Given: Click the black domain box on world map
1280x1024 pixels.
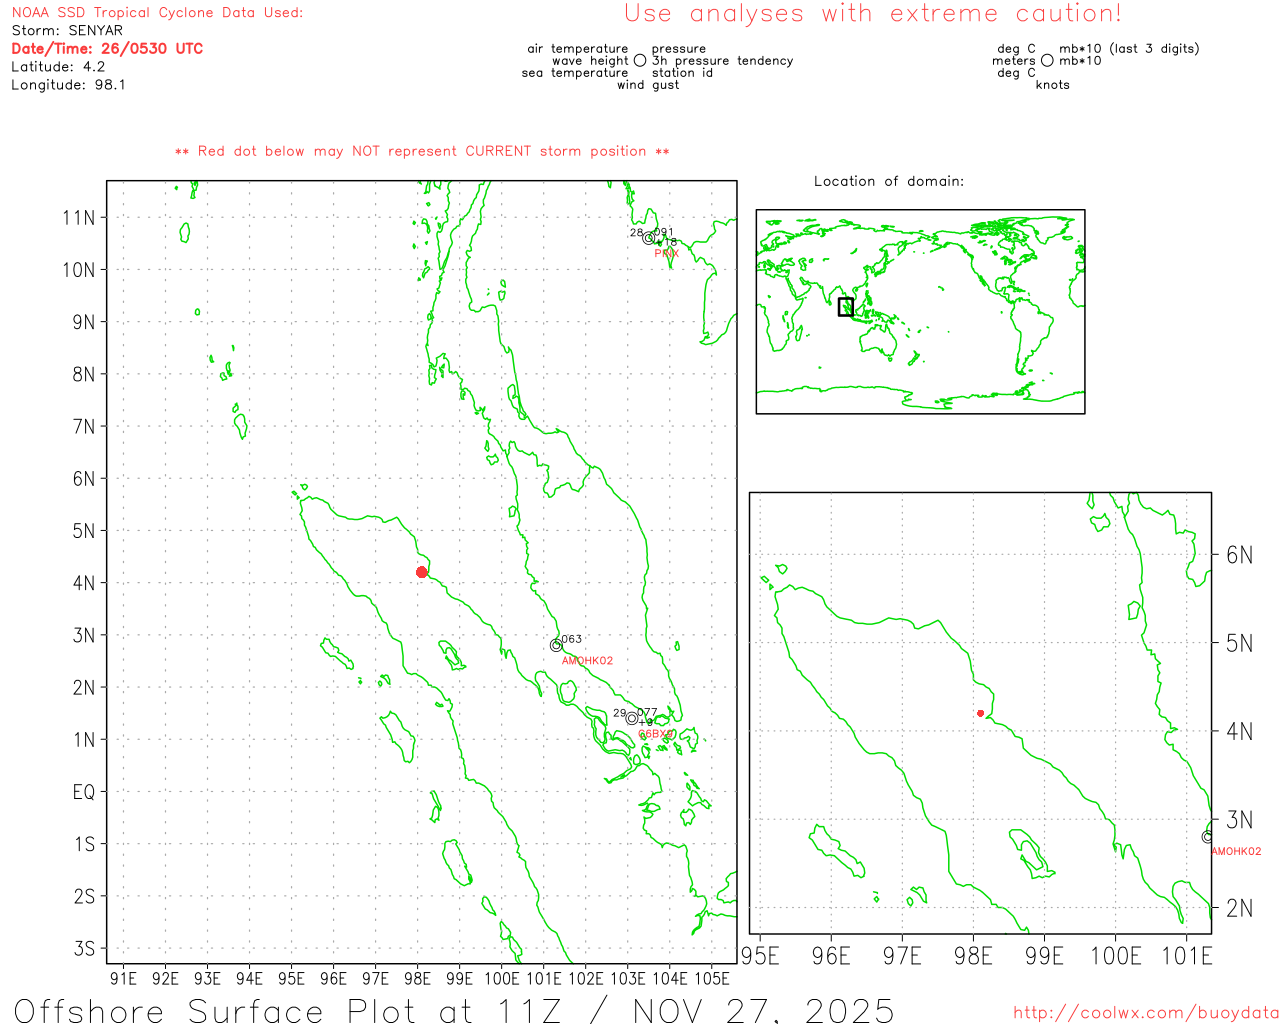Looking at the screenshot, I should [x=846, y=307].
